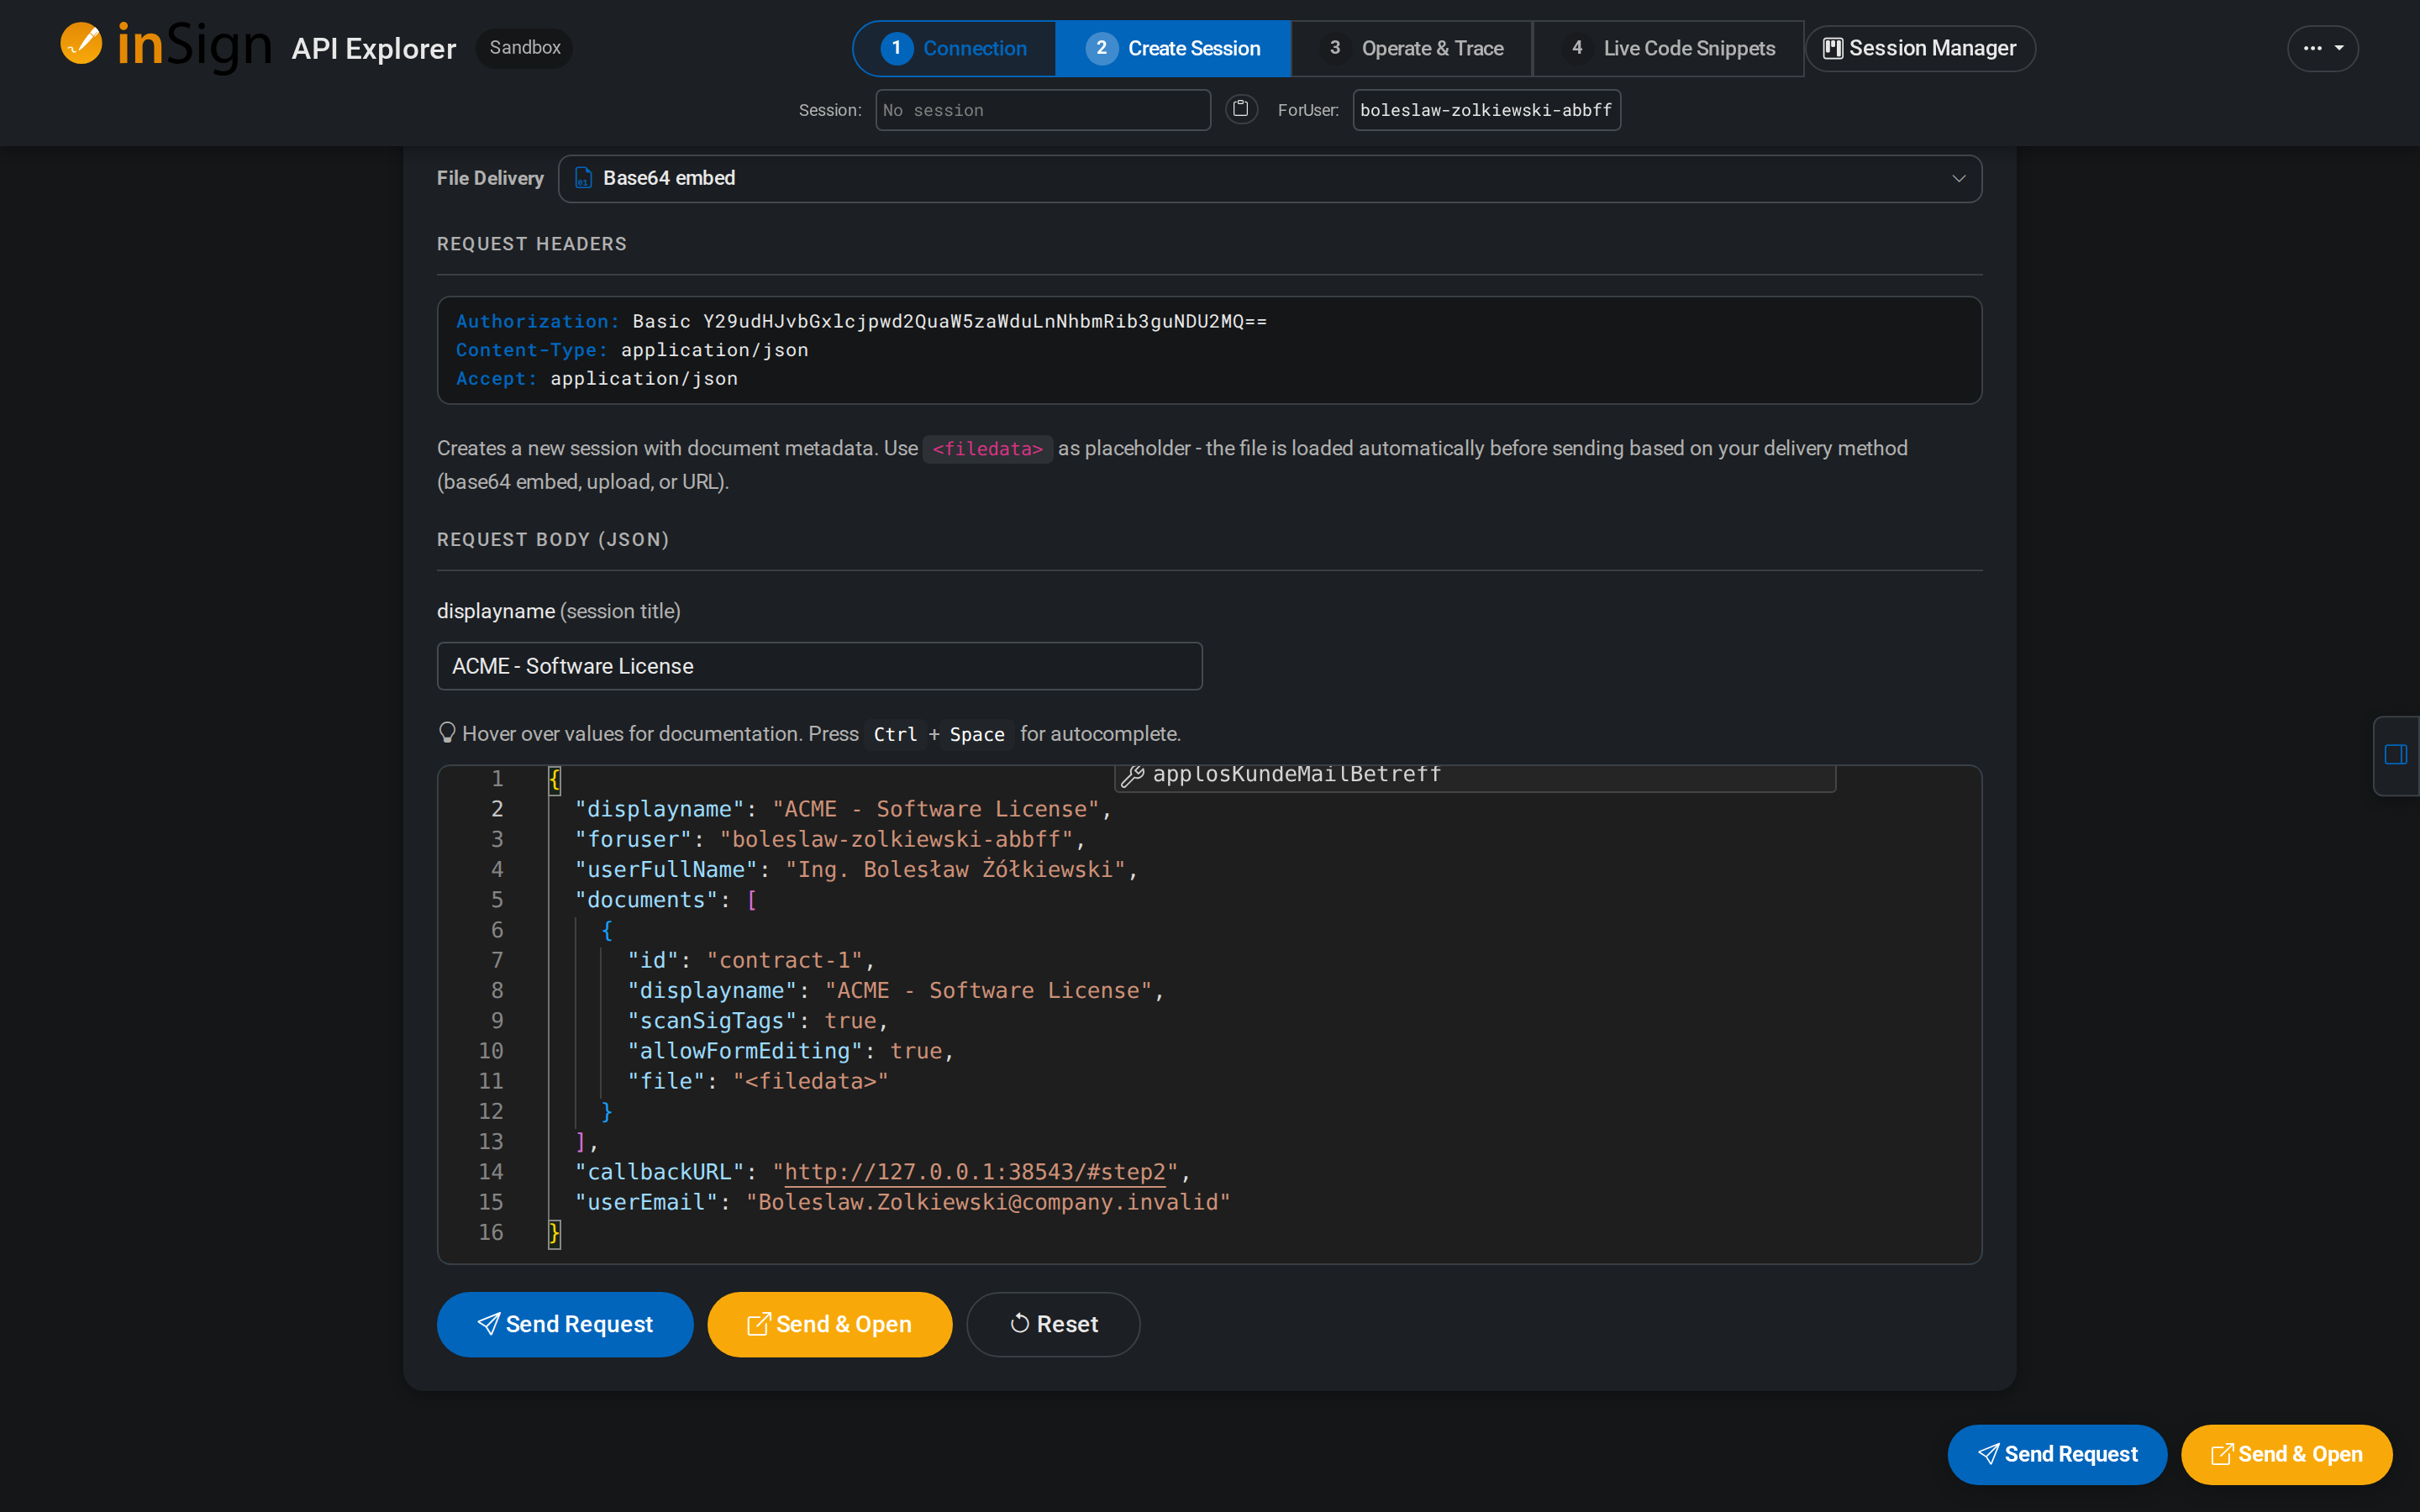Expand the blue side panel icon on right edge
This screenshot has height=1512, width=2420.
tap(2395, 755)
